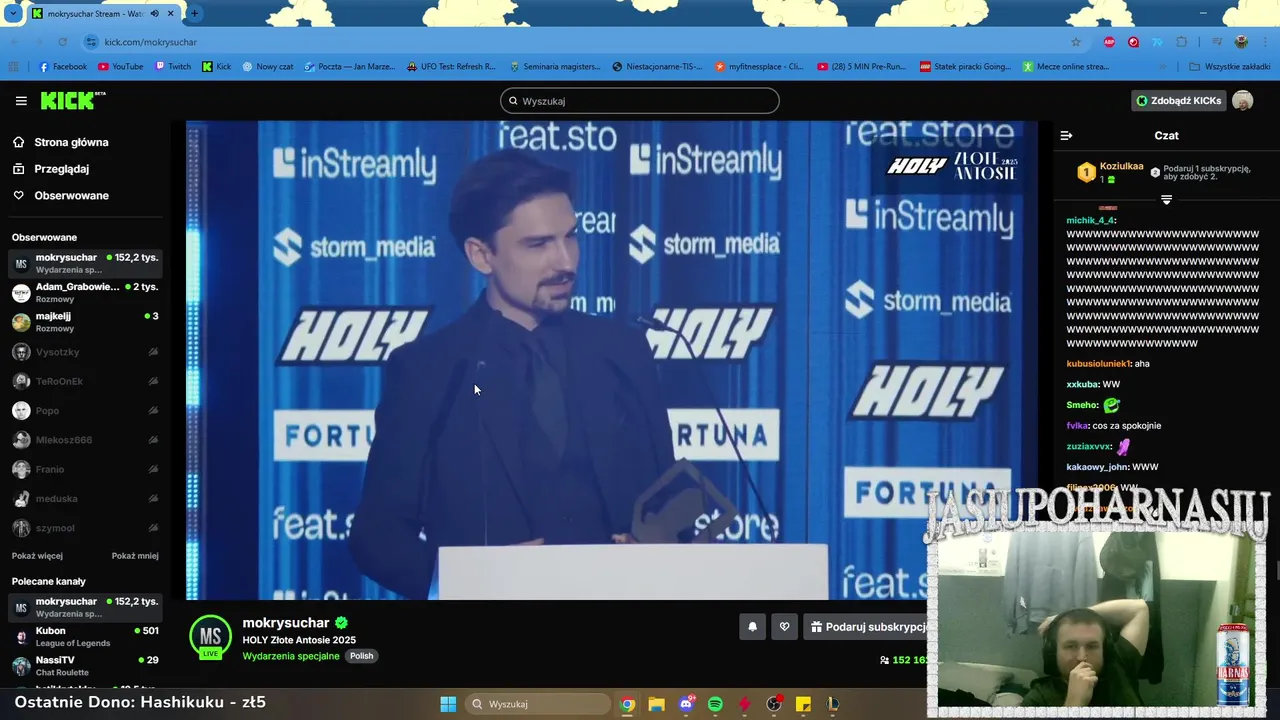
Task: Expand the Koziulkaa gifter leaderboard chevron
Action: pos(1166,200)
